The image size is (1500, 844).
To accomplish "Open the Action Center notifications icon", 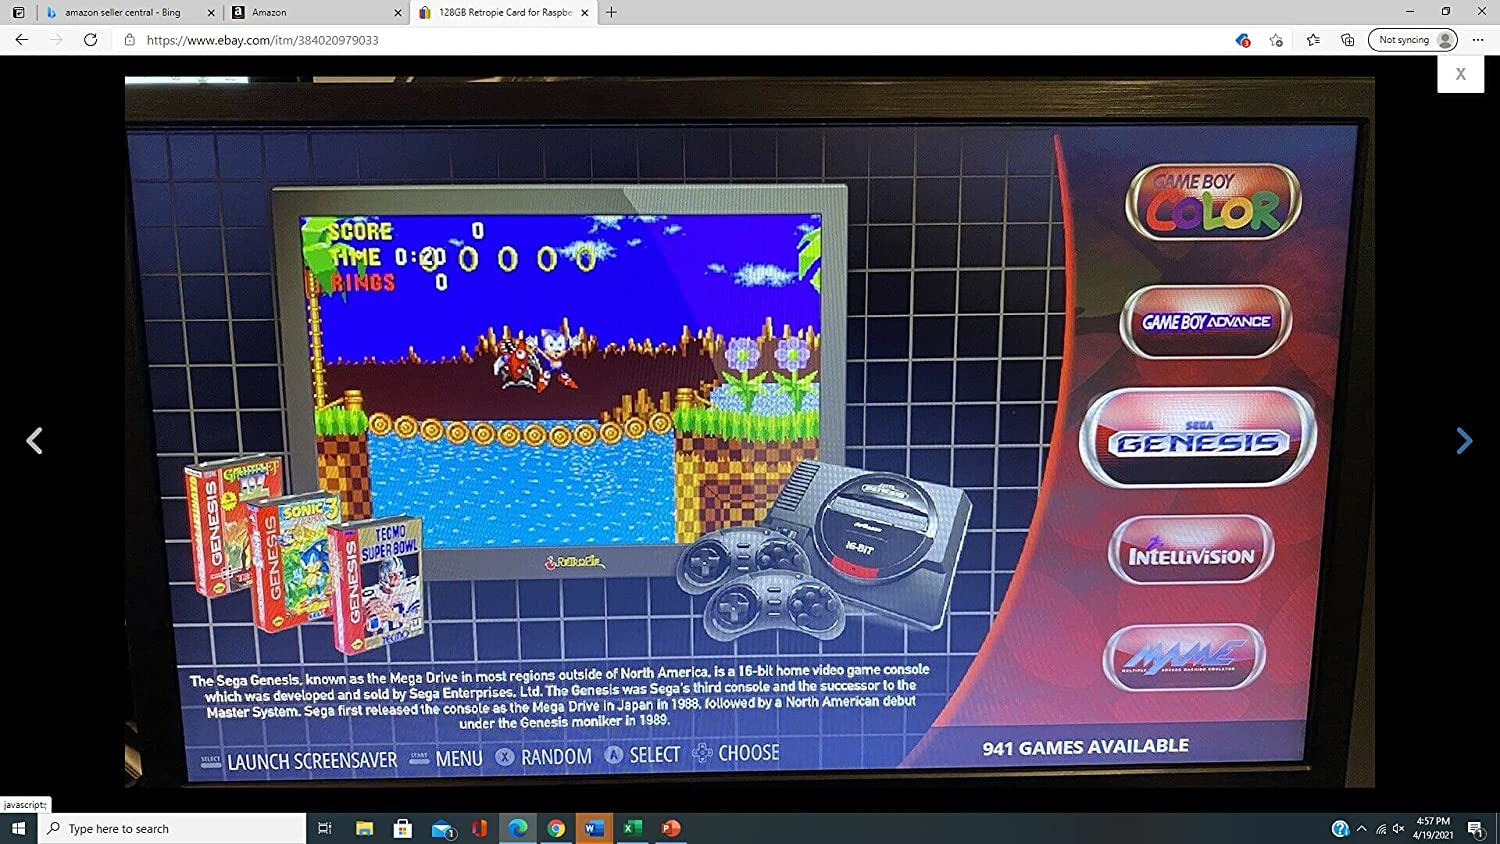I will pyautogui.click(x=1475, y=828).
